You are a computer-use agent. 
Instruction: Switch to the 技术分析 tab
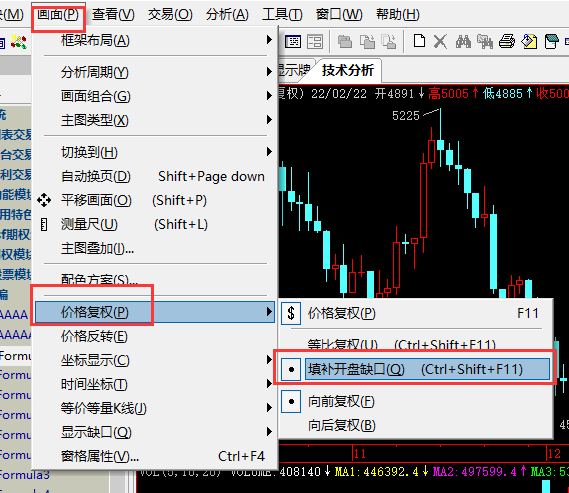pyautogui.click(x=348, y=70)
